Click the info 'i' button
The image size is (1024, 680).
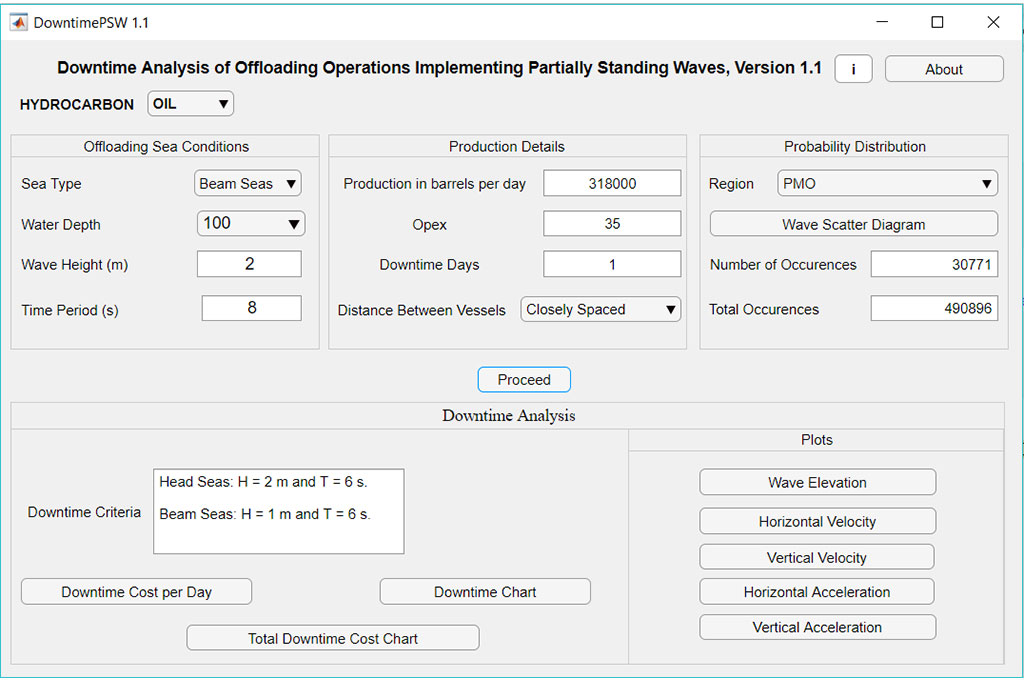pyautogui.click(x=853, y=69)
